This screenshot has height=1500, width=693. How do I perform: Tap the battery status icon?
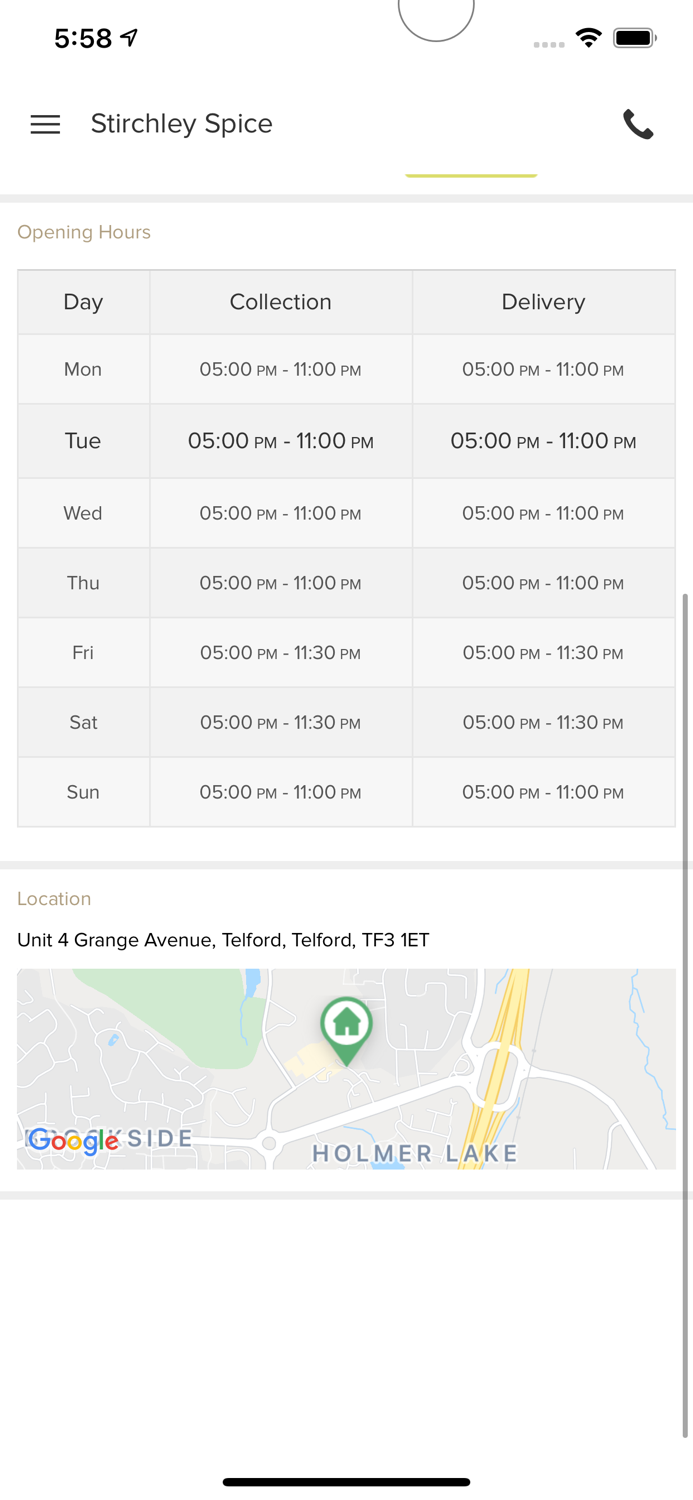(634, 39)
